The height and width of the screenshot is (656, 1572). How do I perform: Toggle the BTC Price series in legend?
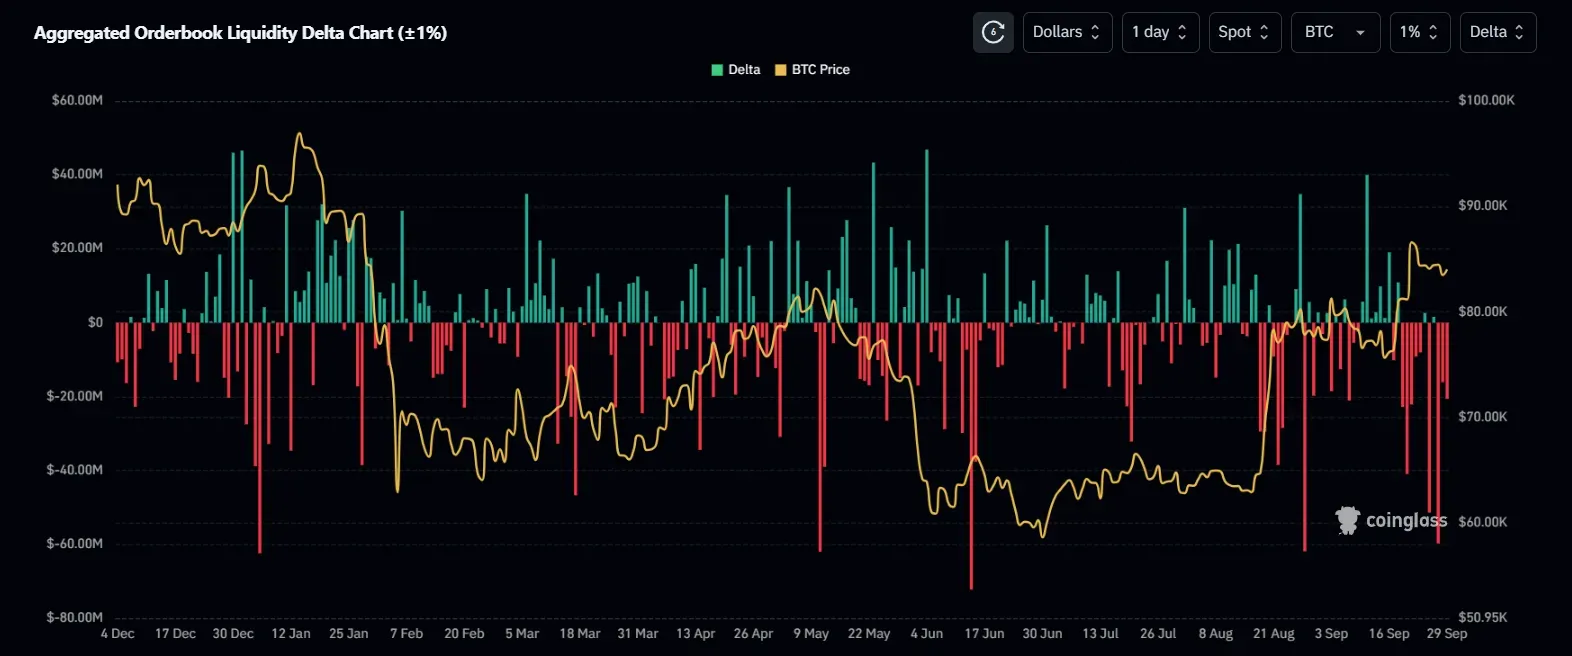click(x=812, y=70)
